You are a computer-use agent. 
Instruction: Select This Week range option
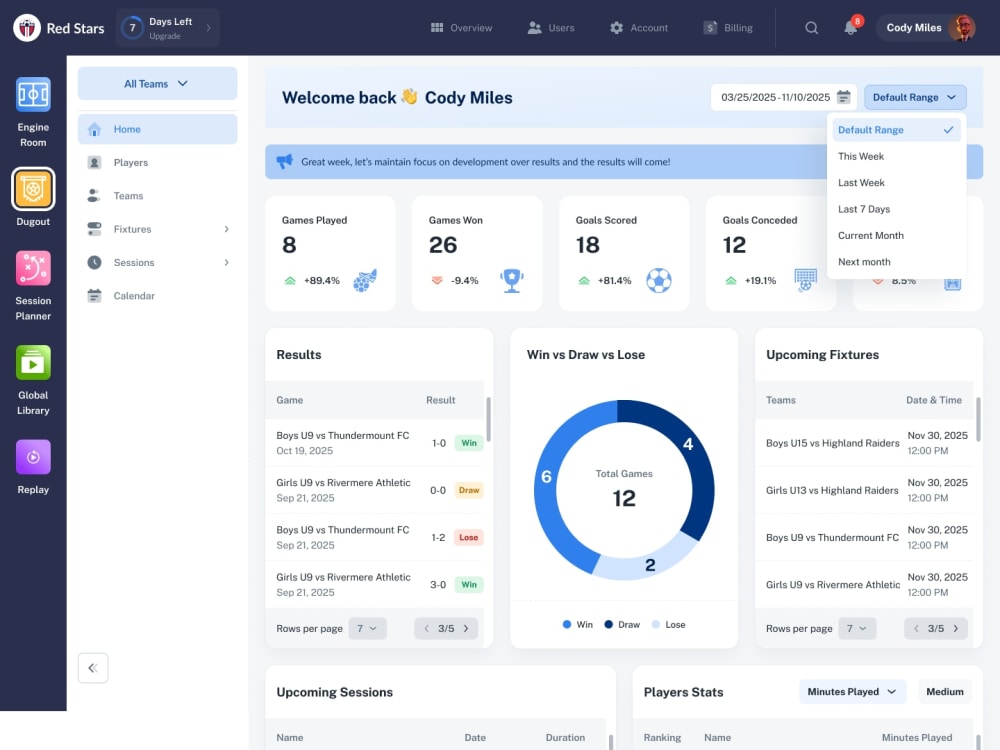pos(896,156)
